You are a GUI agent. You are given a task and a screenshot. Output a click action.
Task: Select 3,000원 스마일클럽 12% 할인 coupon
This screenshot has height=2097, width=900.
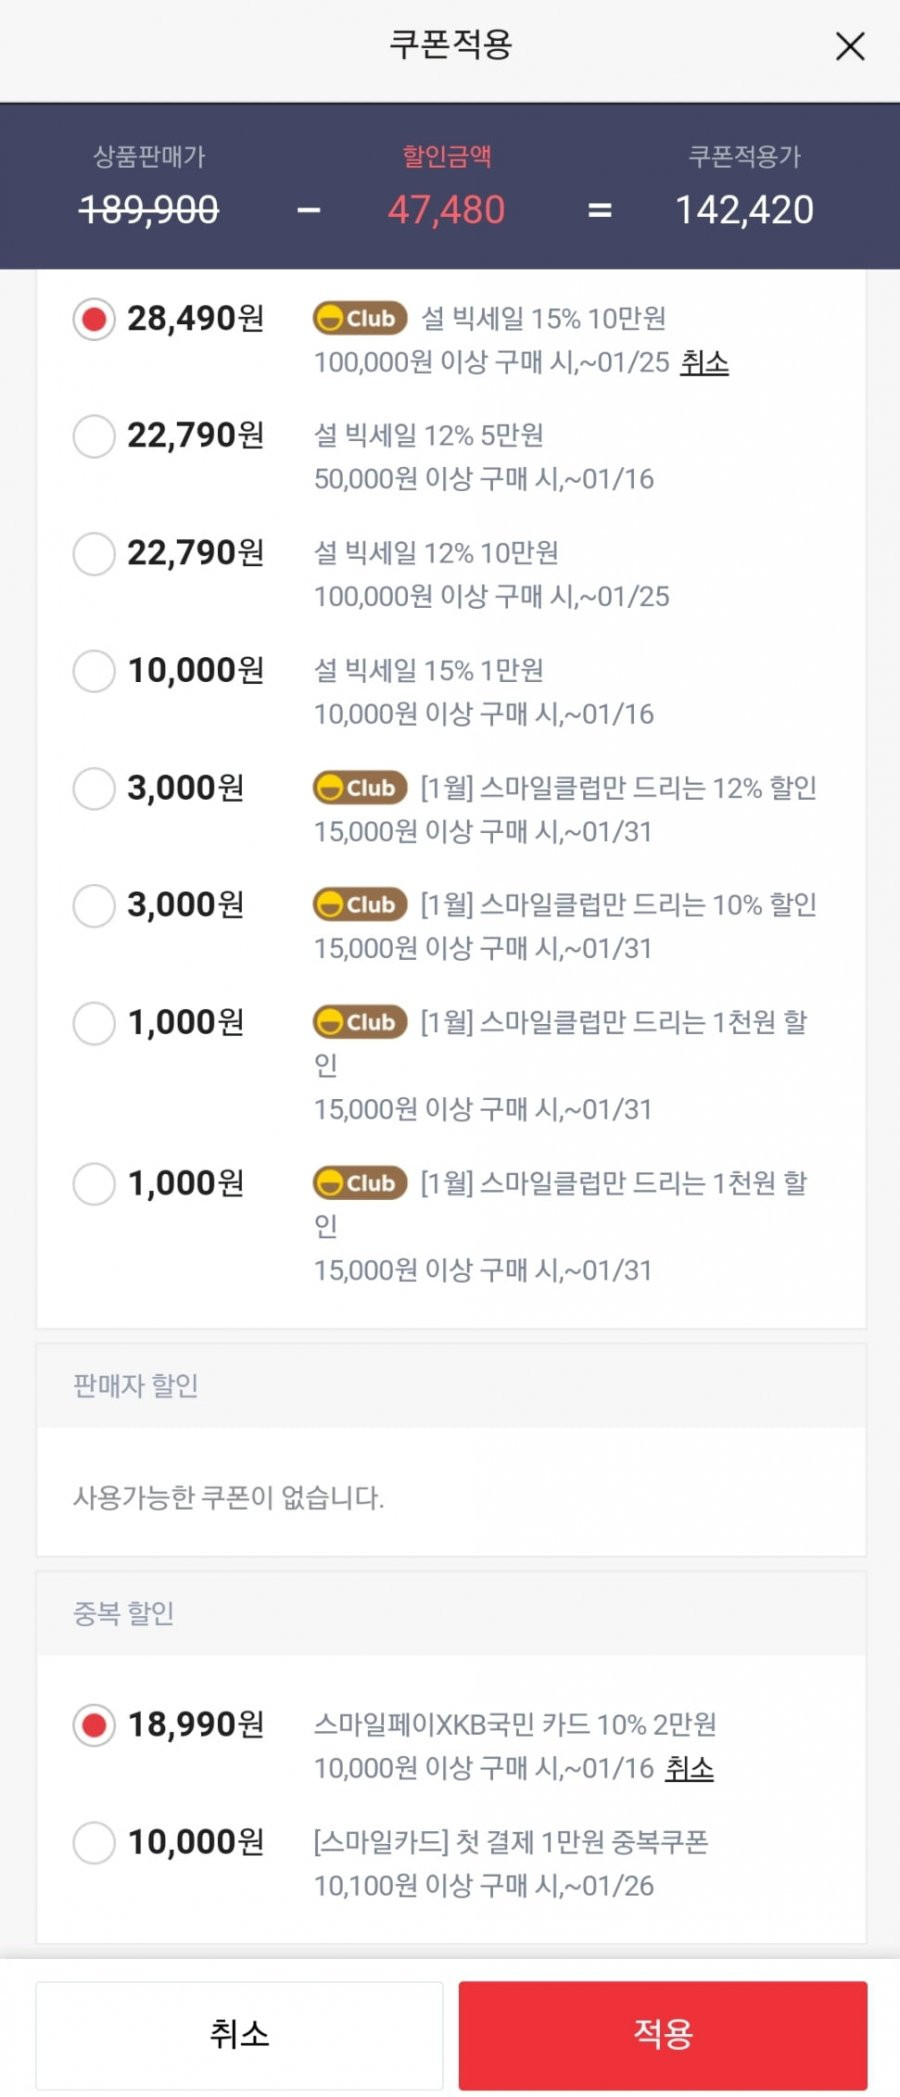tap(94, 789)
